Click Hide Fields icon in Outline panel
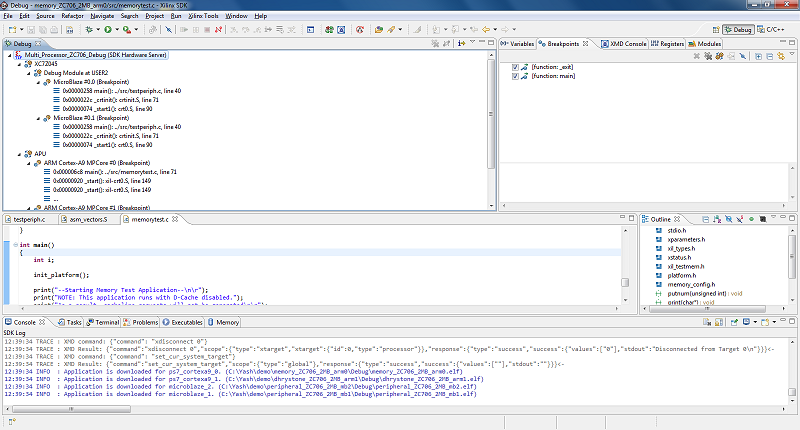This screenshot has width=800, height=430. coord(729,219)
